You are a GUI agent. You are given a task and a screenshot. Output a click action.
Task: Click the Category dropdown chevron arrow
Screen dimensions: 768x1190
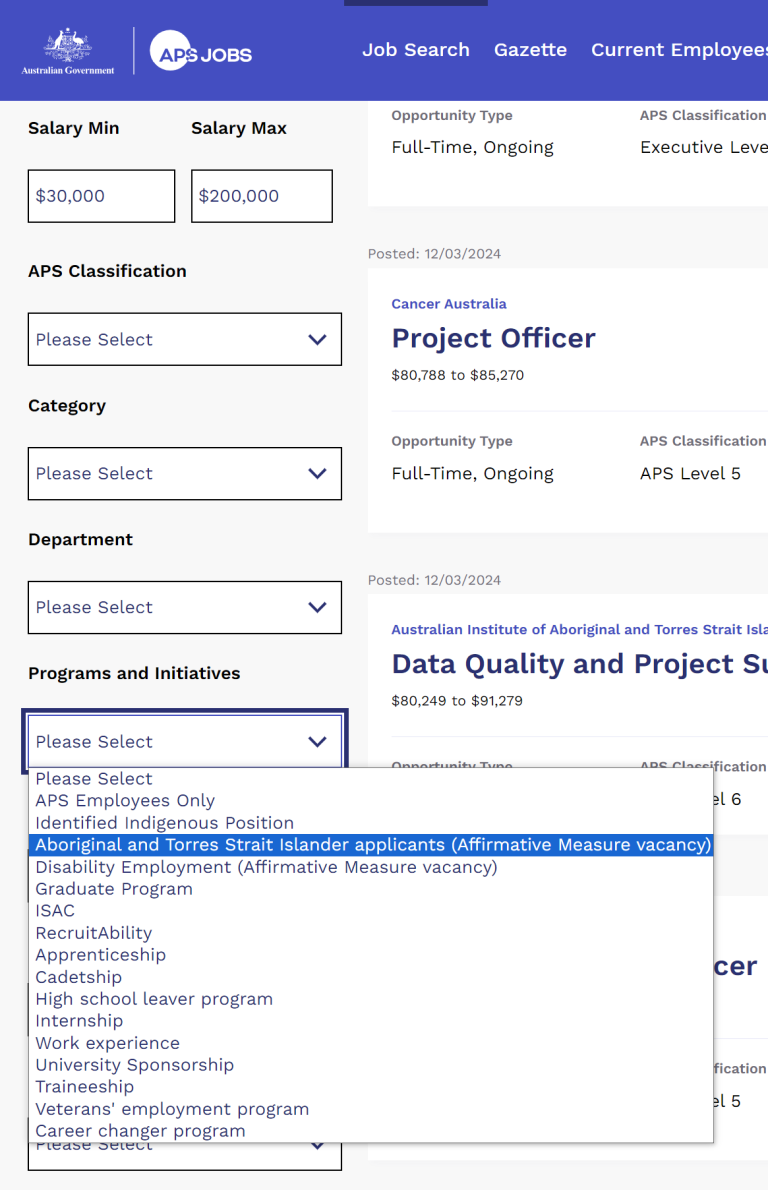coord(317,474)
